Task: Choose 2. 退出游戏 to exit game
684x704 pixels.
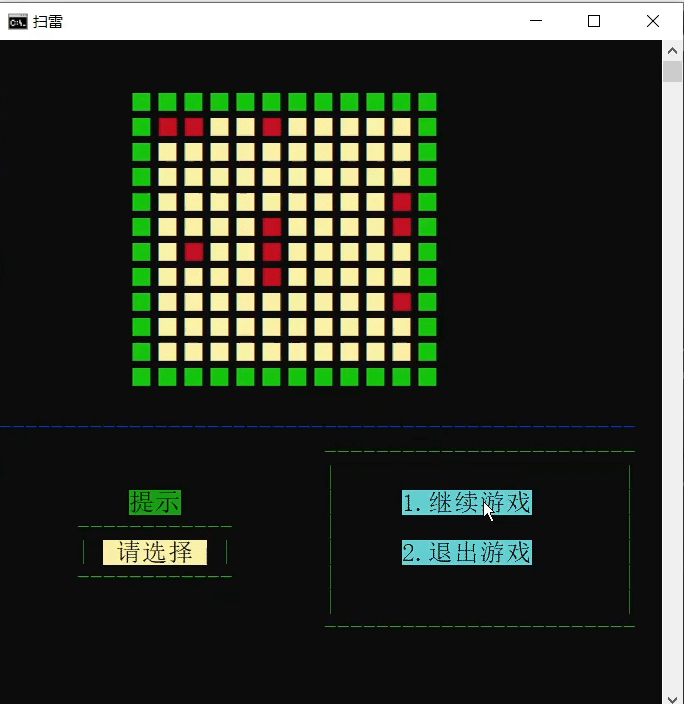Action: pos(467,552)
